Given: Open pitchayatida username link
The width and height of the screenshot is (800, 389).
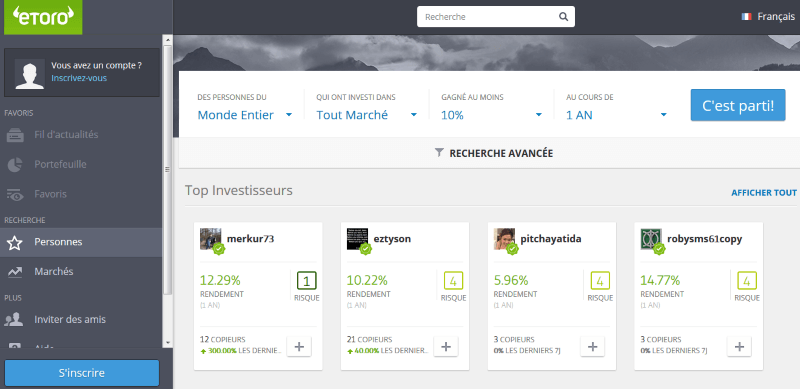Looking at the screenshot, I should (x=551, y=239).
